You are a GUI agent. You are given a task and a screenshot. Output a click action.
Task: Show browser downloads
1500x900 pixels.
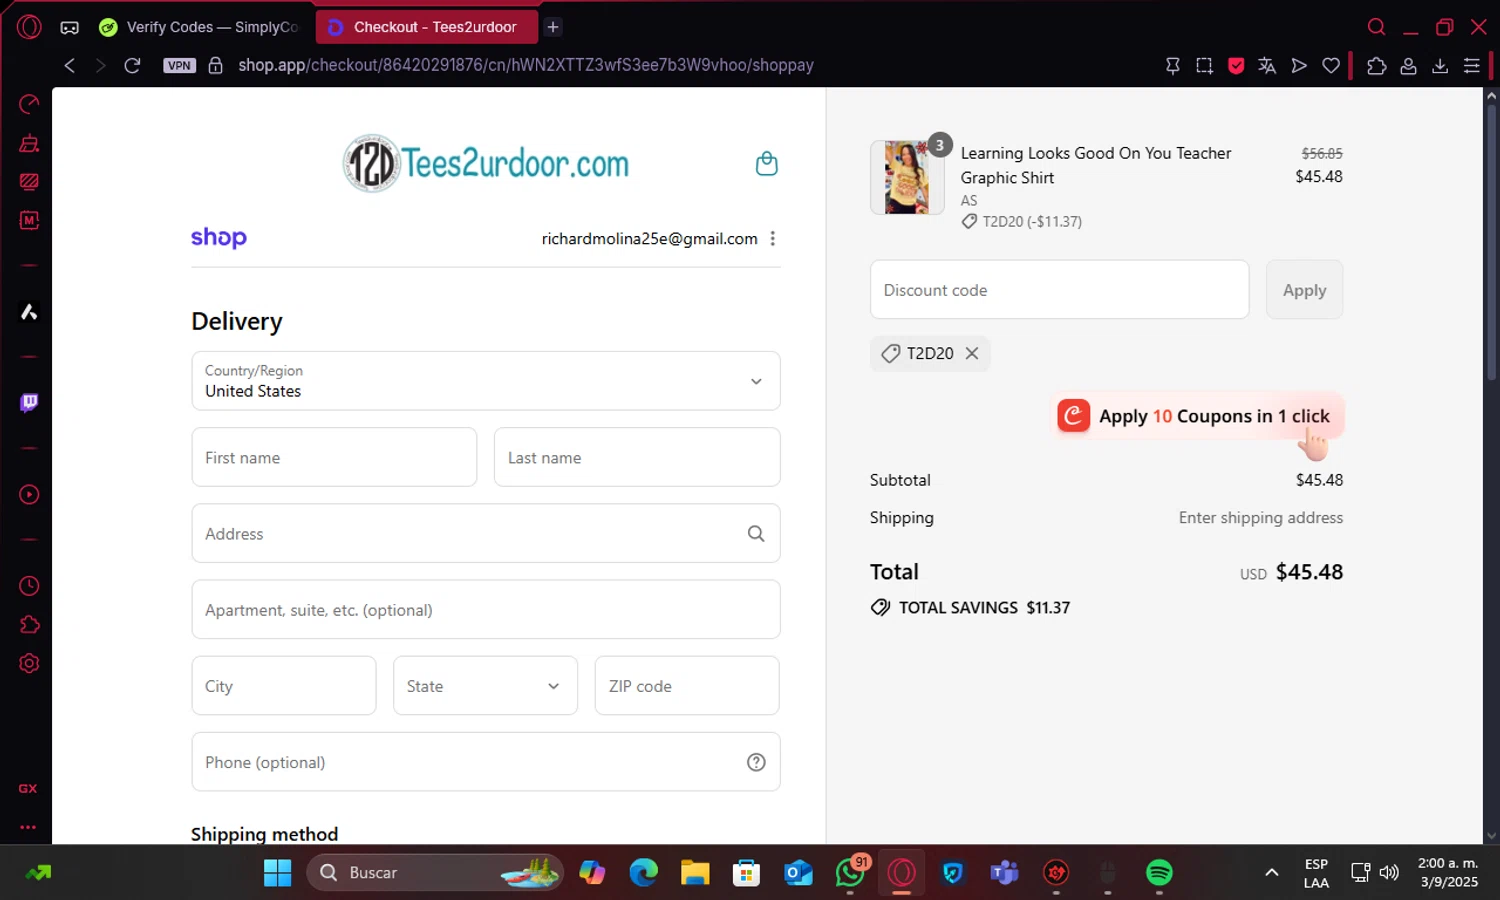coord(1440,65)
